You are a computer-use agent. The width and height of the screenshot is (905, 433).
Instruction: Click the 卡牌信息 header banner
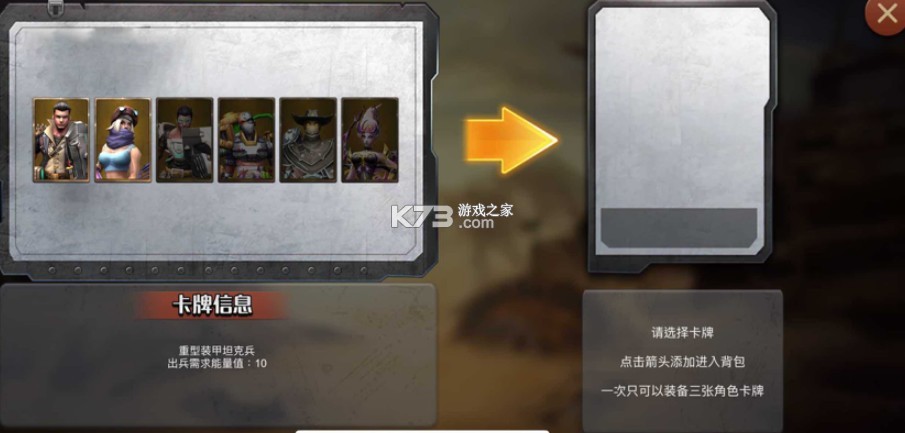pyautogui.click(x=212, y=305)
